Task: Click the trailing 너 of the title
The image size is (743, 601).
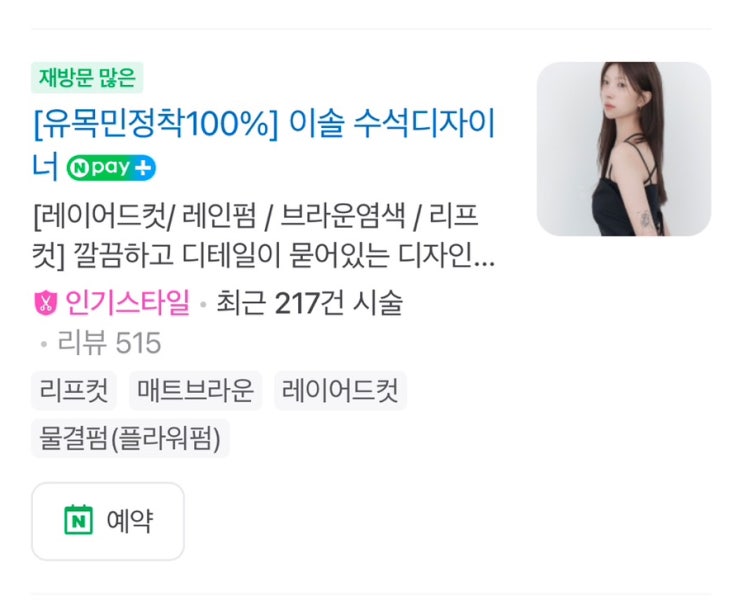Action: [x=45, y=166]
